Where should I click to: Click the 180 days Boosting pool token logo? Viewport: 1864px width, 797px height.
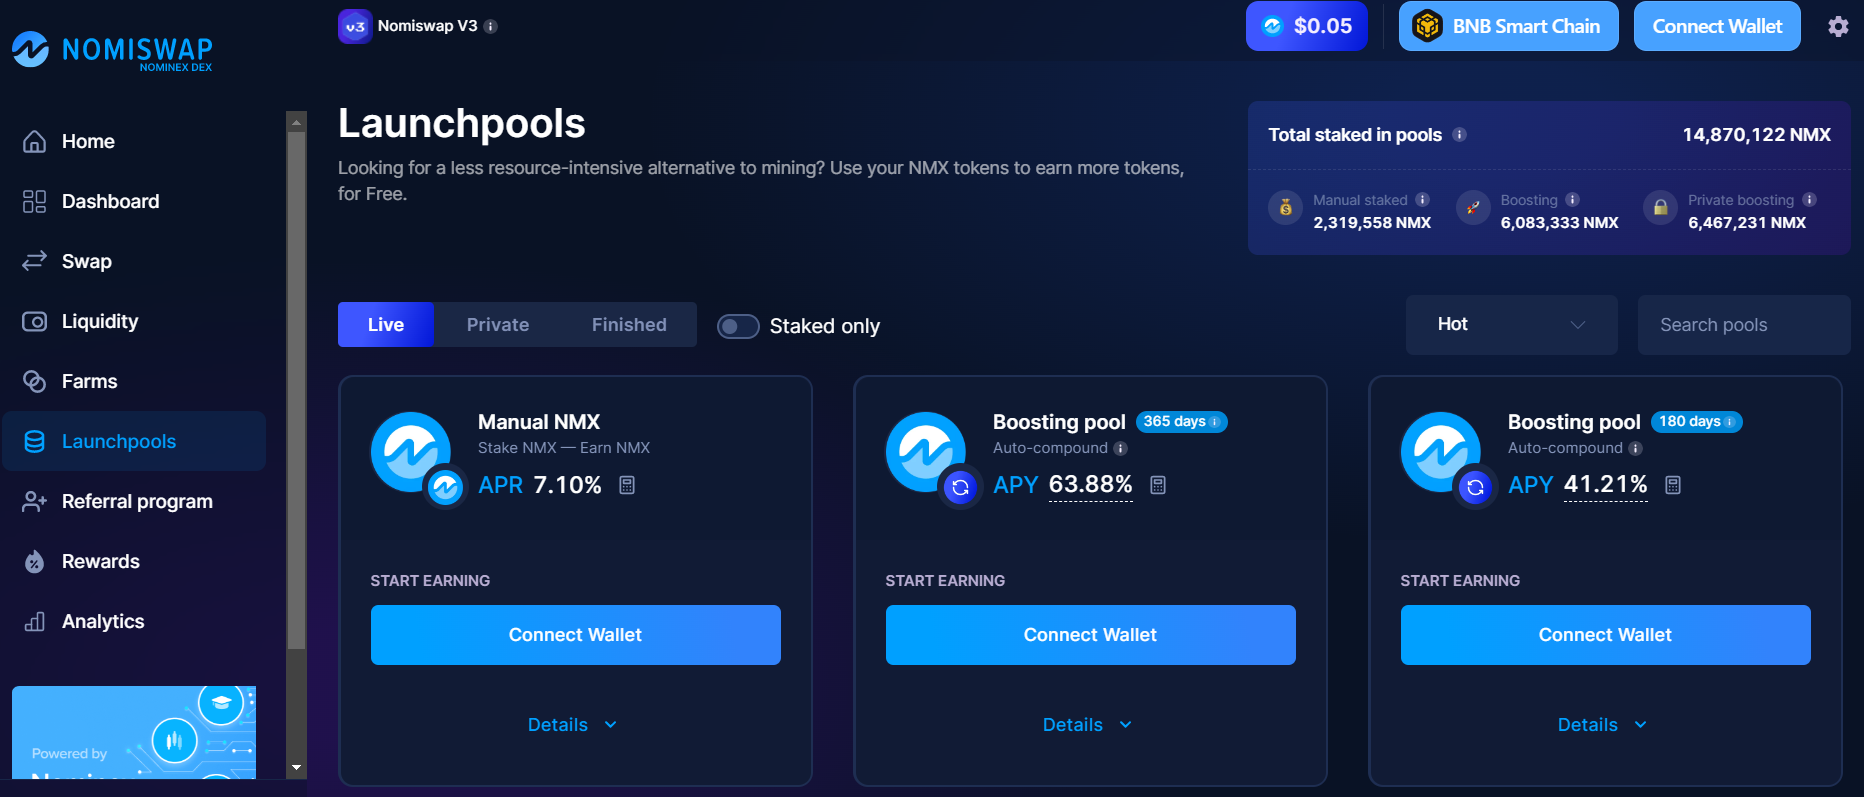[x=1441, y=452]
